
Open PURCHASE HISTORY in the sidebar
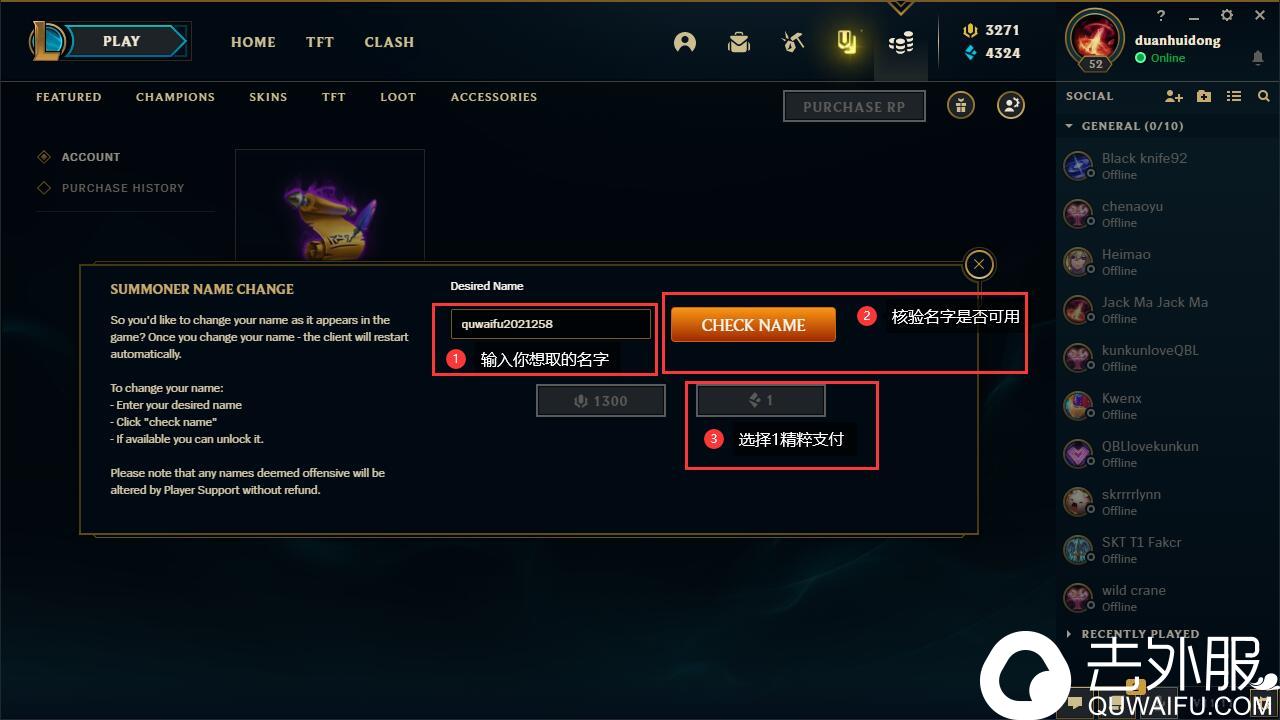pyautogui.click(x=123, y=188)
